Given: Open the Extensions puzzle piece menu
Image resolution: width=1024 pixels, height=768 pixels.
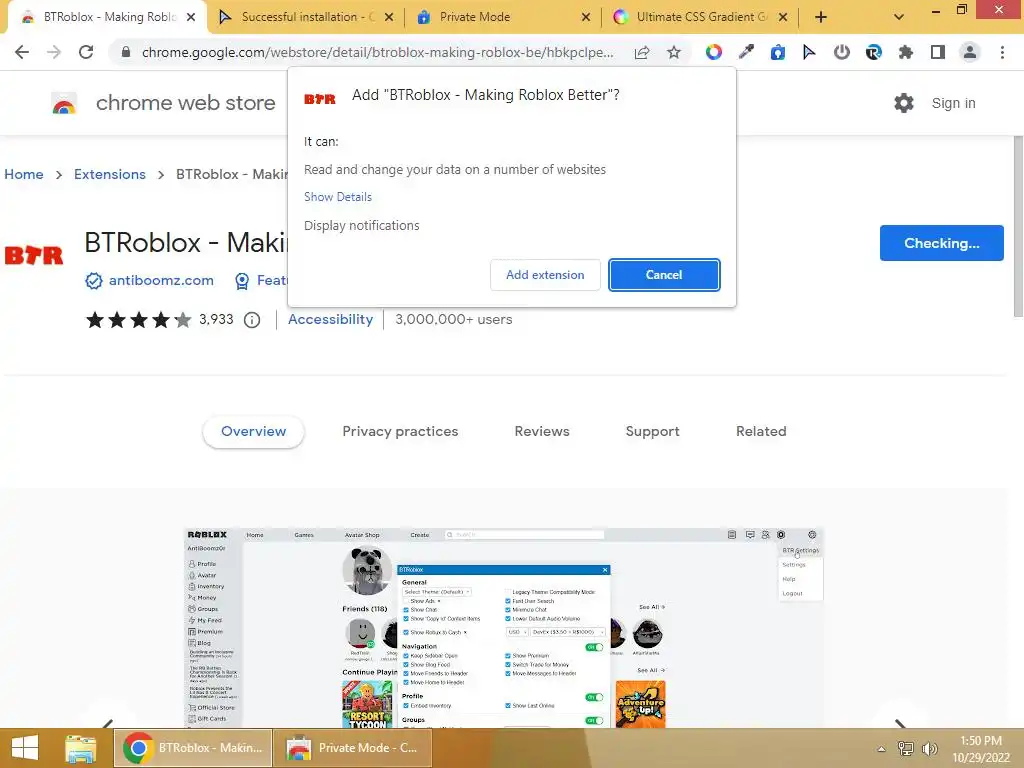Looking at the screenshot, I should point(905,52).
